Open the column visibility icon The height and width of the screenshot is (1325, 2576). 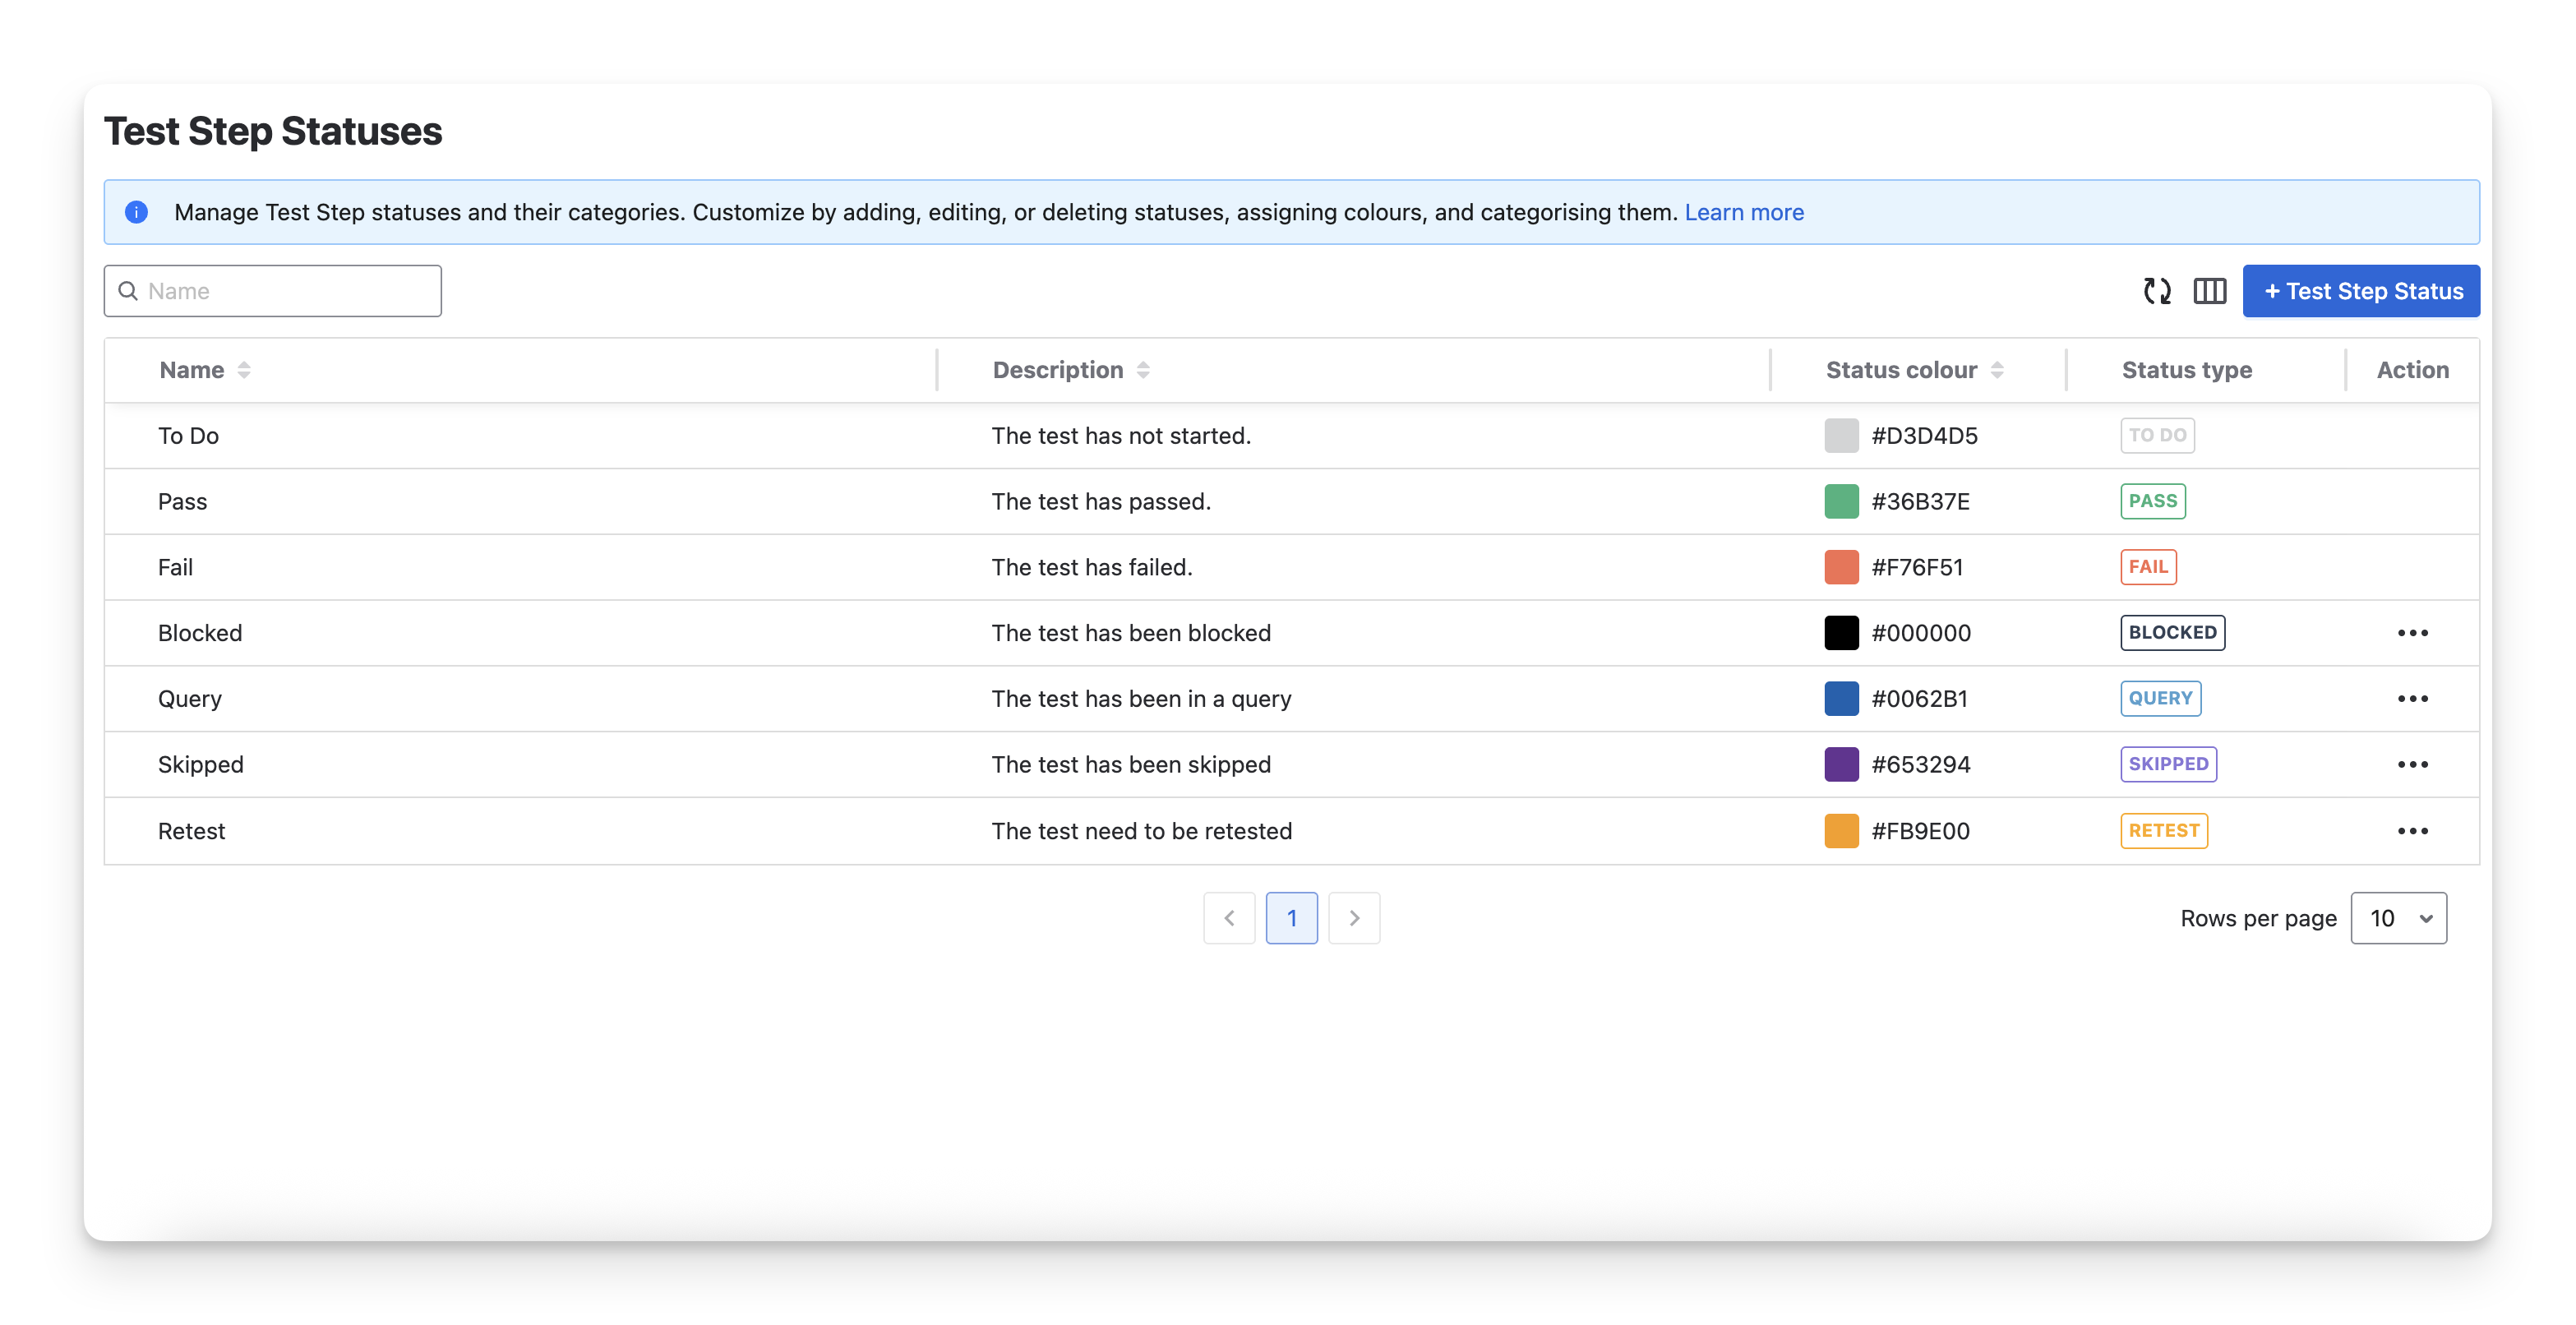[x=2209, y=291]
